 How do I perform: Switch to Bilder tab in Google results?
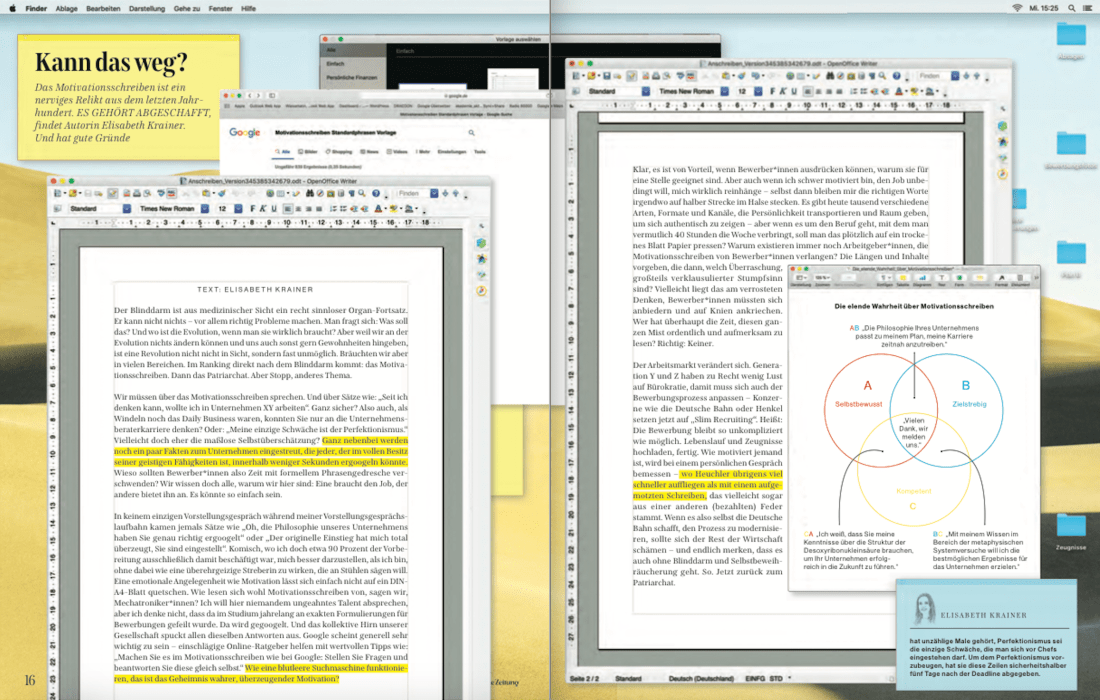point(312,152)
